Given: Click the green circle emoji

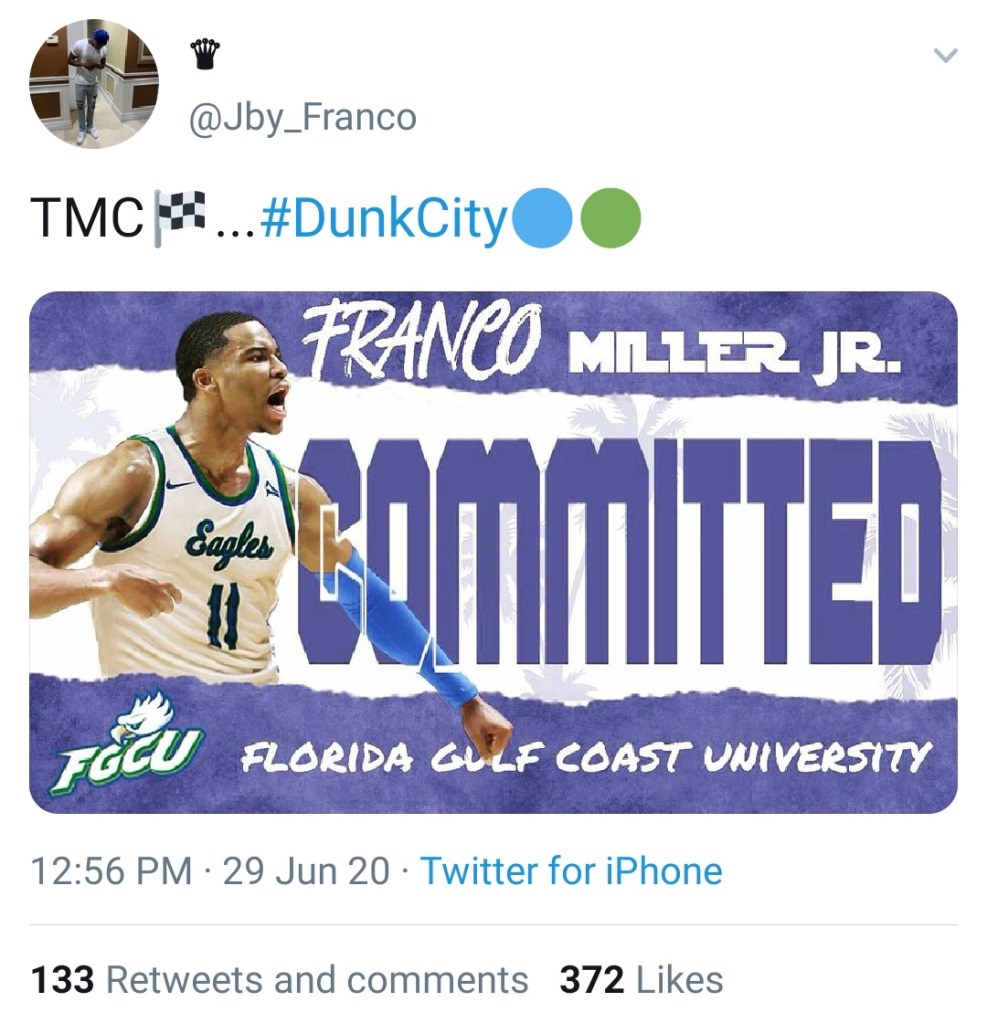Looking at the screenshot, I should pos(610,217).
